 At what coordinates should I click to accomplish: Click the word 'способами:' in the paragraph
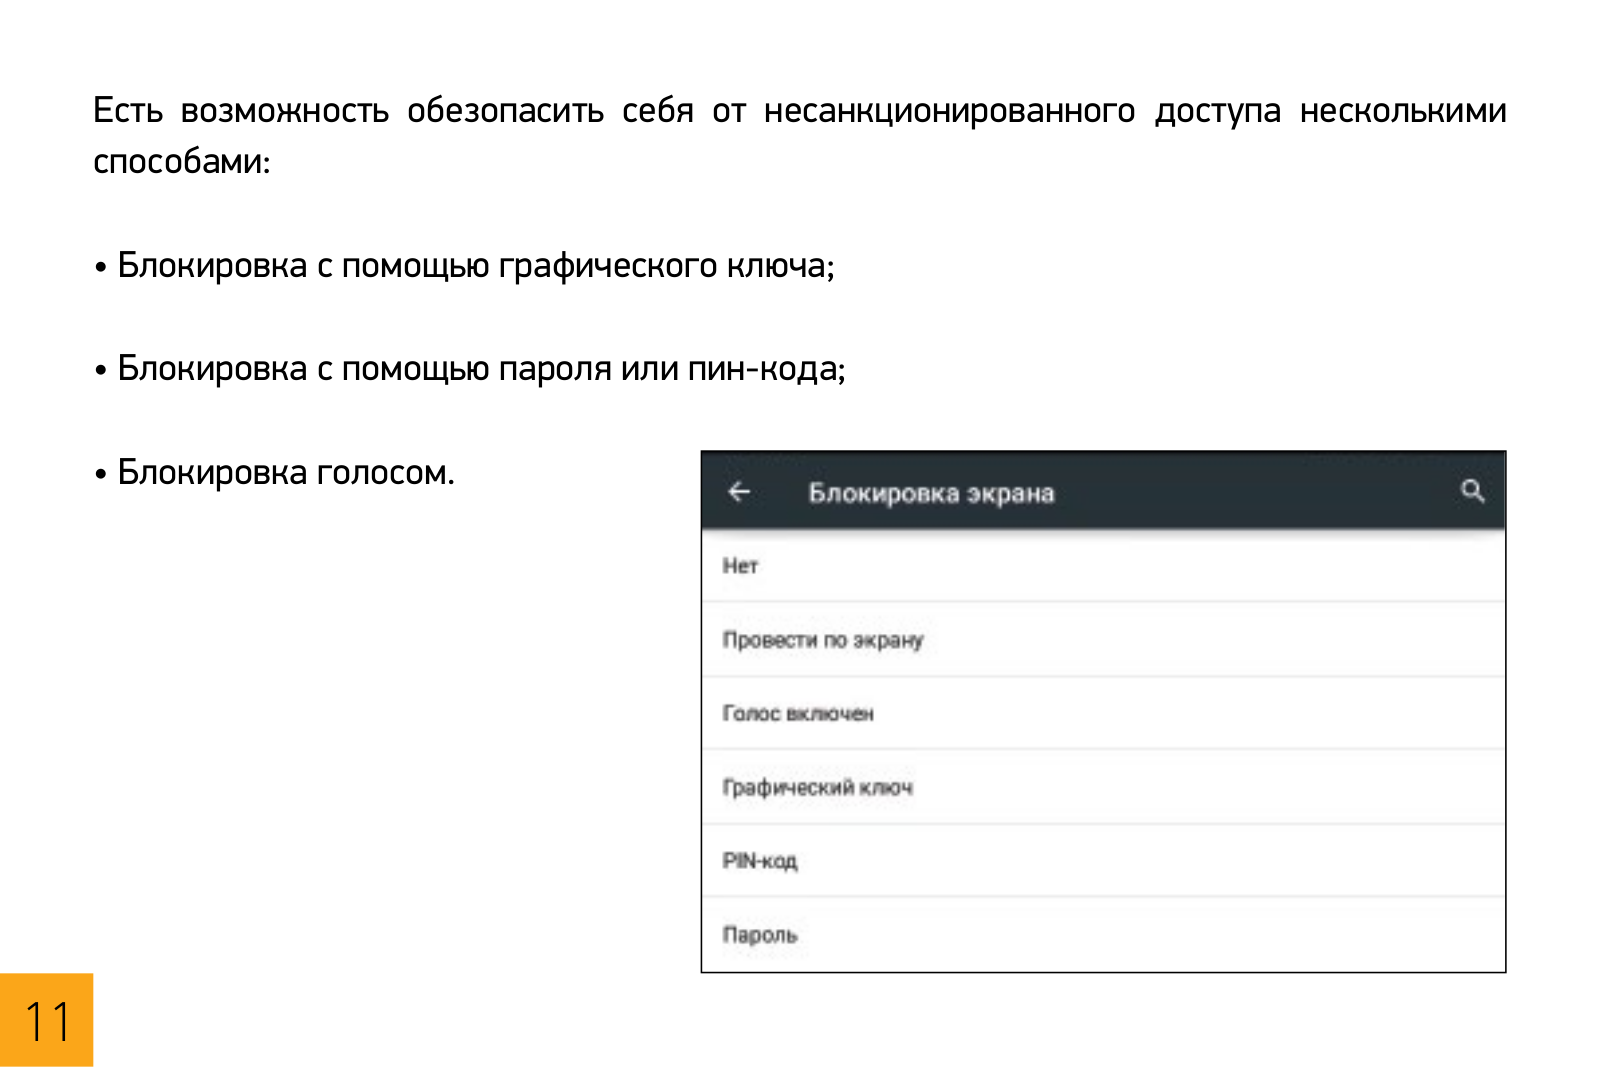[182, 161]
